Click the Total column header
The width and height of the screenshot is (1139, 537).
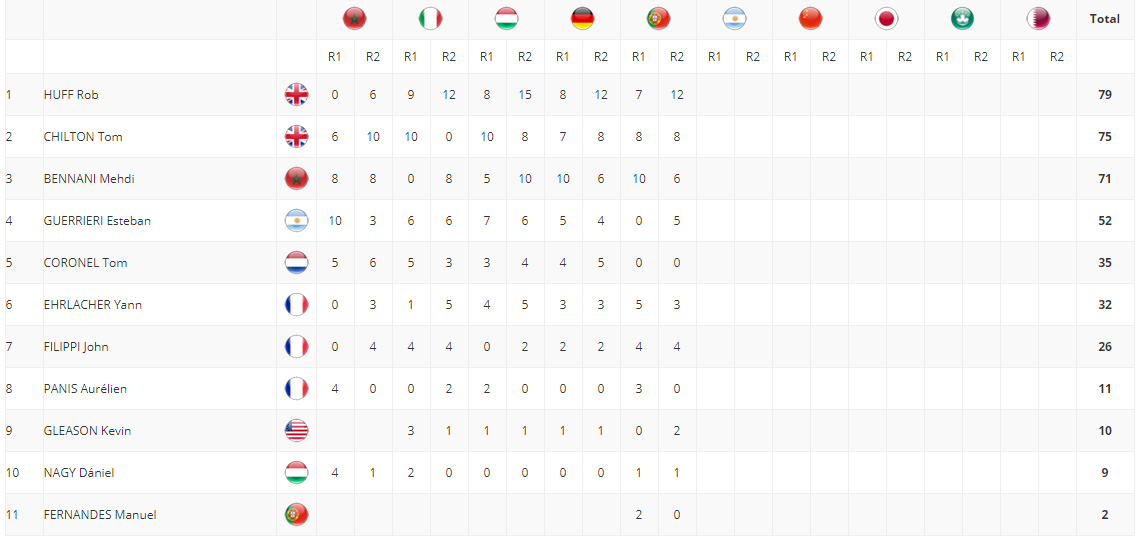pos(1105,19)
